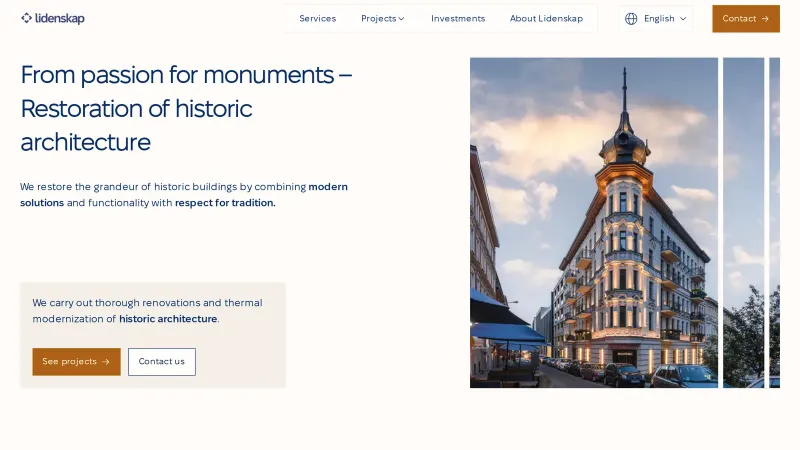Click the arrow icon in the header Contact button
Viewport: 800px width, 450px height.
(765, 18)
